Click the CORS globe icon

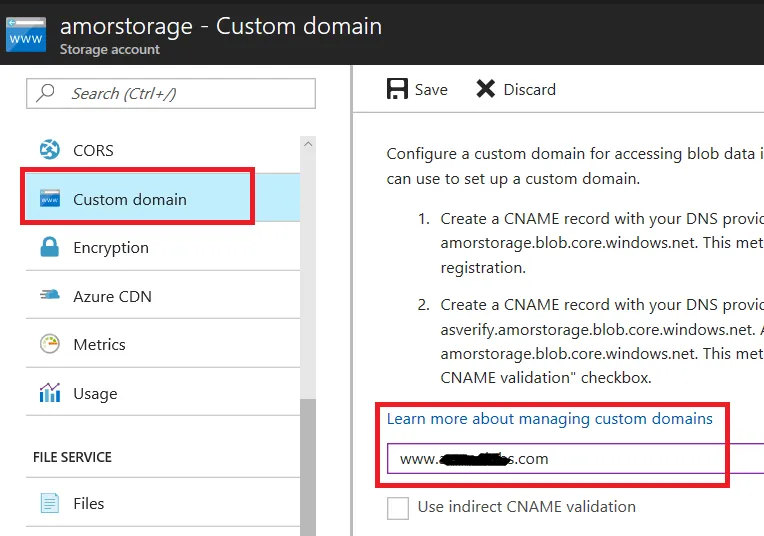pyautogui.click(x=50, y=150)
